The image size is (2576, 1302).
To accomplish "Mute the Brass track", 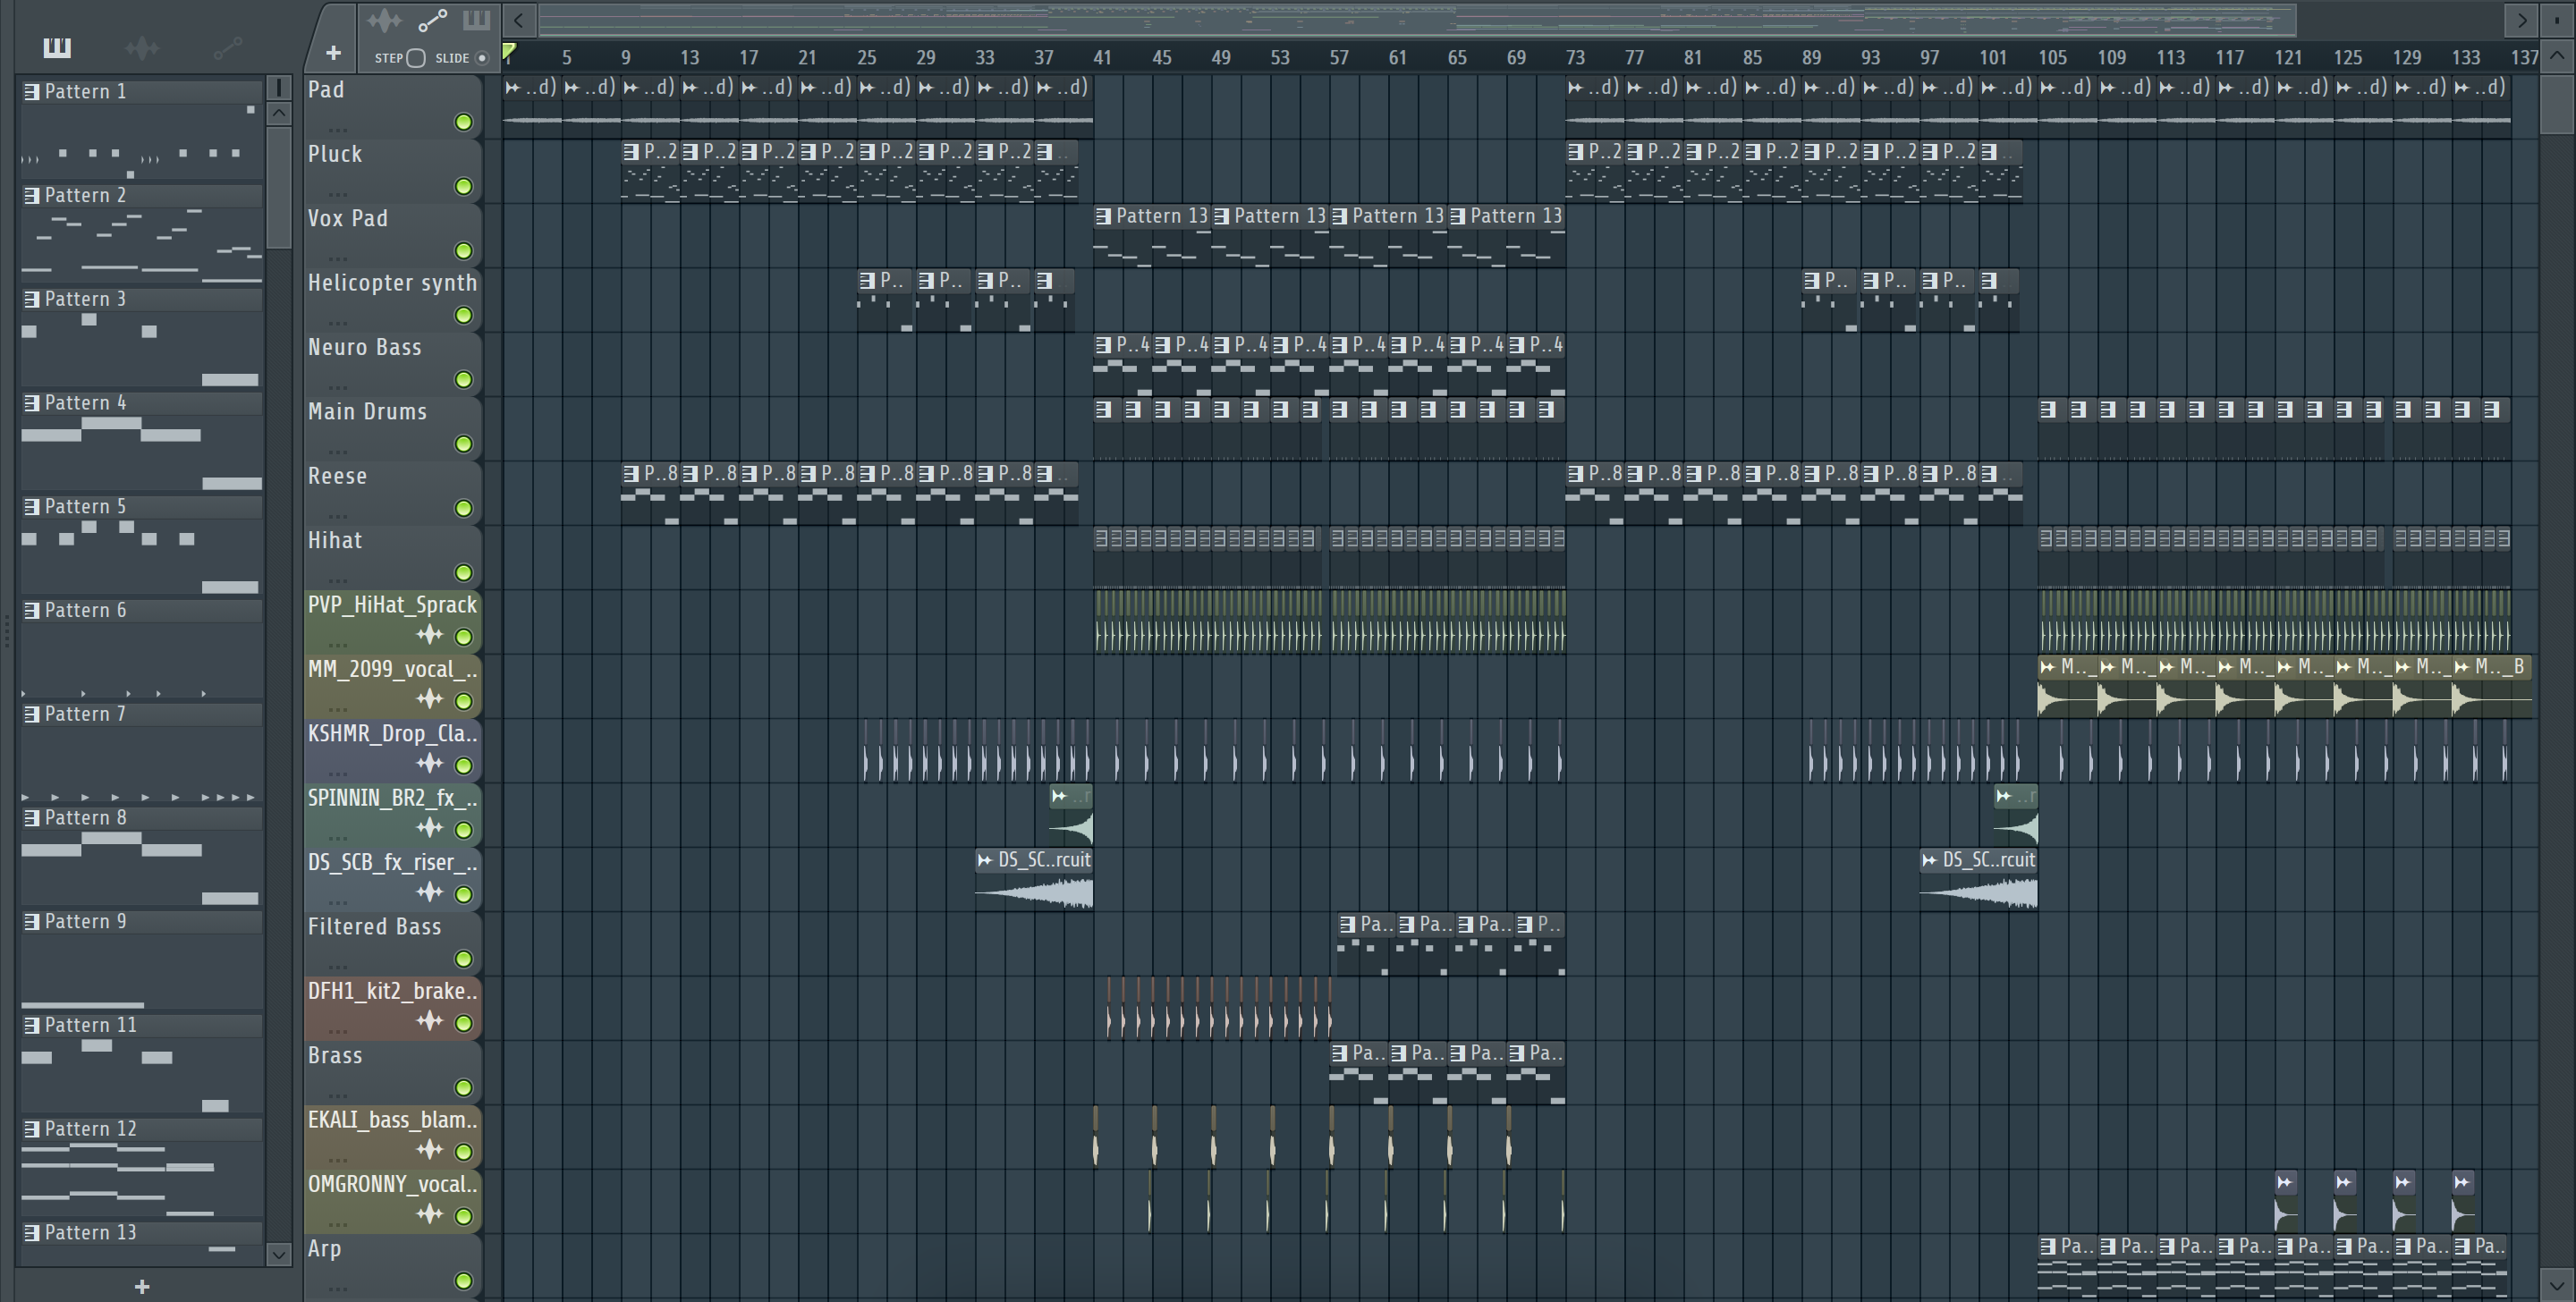I will (463, 1088).
